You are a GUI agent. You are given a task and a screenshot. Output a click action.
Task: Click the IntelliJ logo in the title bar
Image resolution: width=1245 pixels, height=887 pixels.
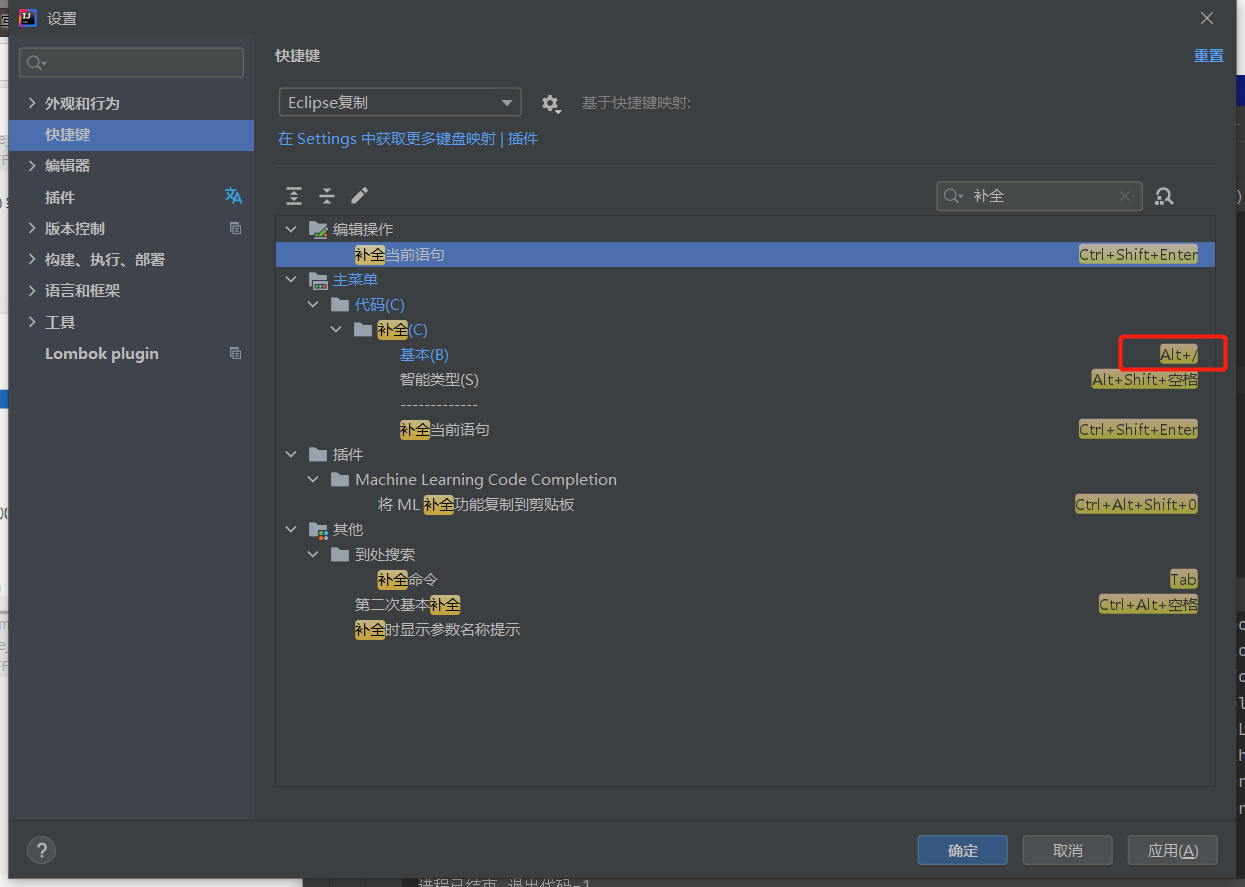click(28, 17)
